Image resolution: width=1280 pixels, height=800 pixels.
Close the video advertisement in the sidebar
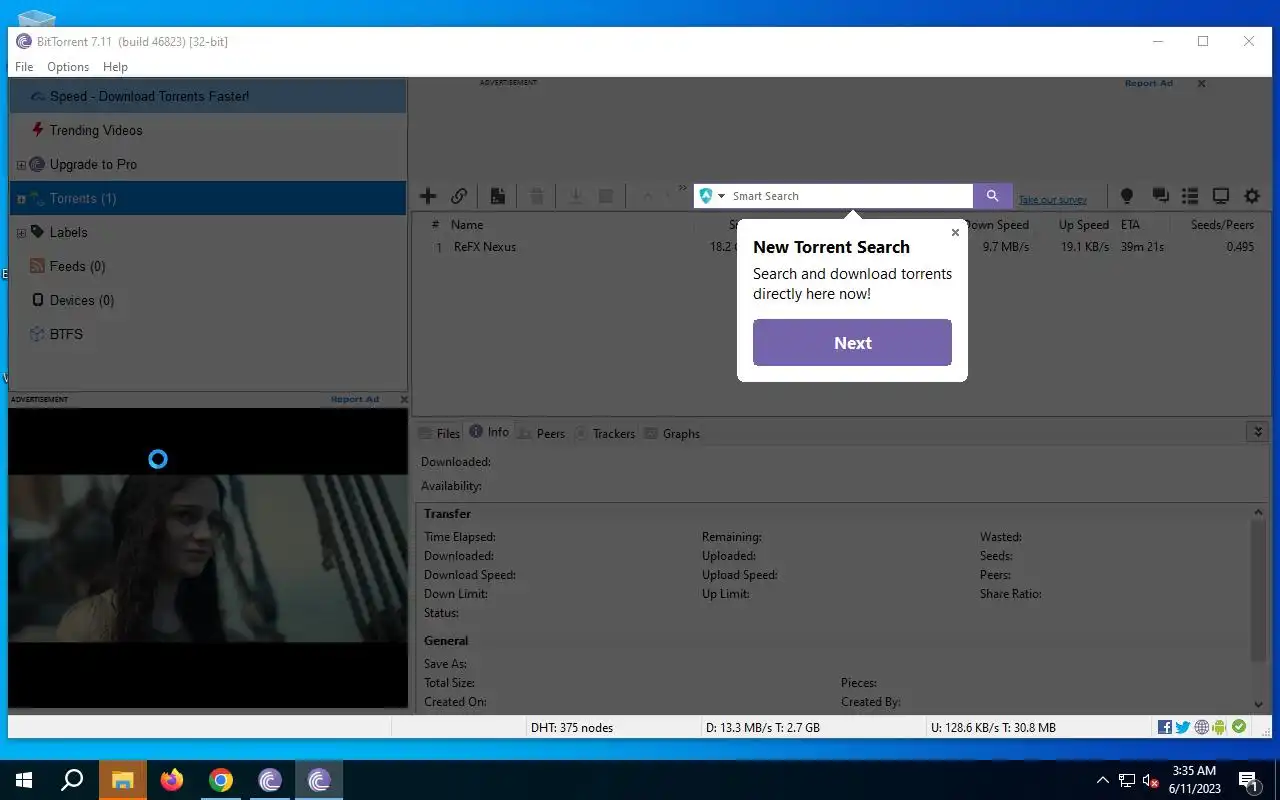404,399
